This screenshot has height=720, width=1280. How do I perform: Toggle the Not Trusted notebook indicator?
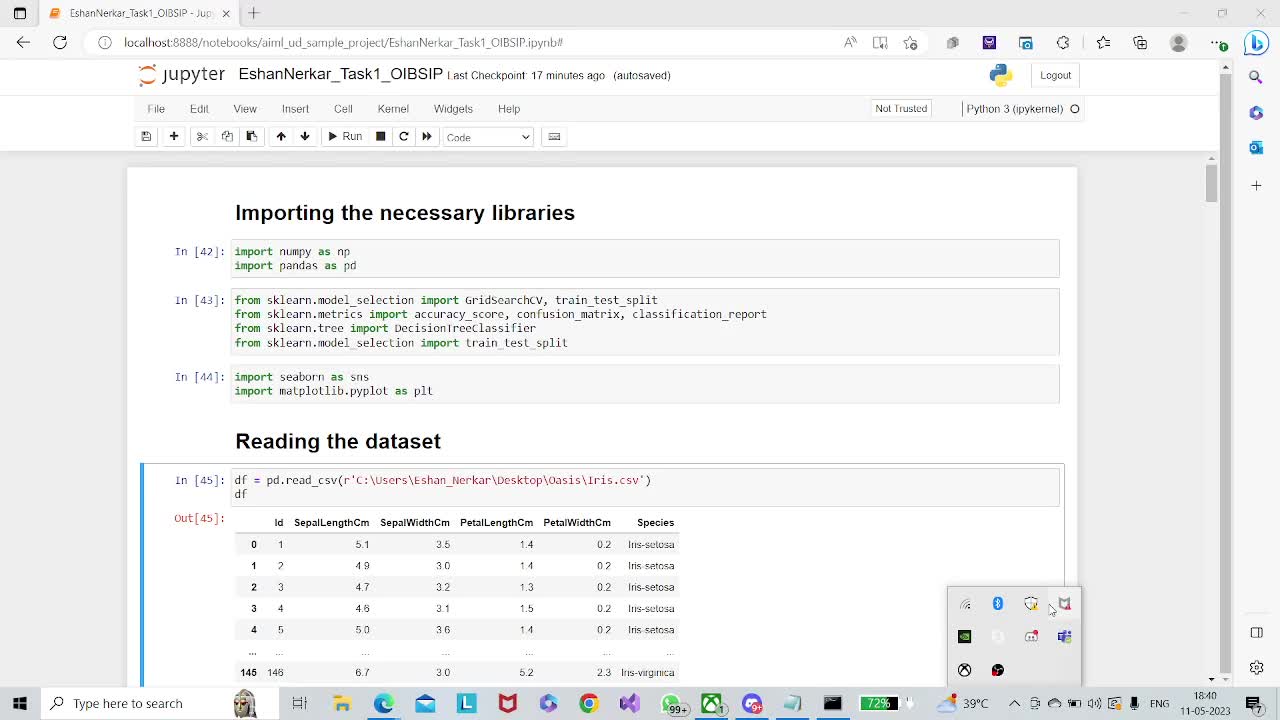pyautogui.click(x=901, y=109)
